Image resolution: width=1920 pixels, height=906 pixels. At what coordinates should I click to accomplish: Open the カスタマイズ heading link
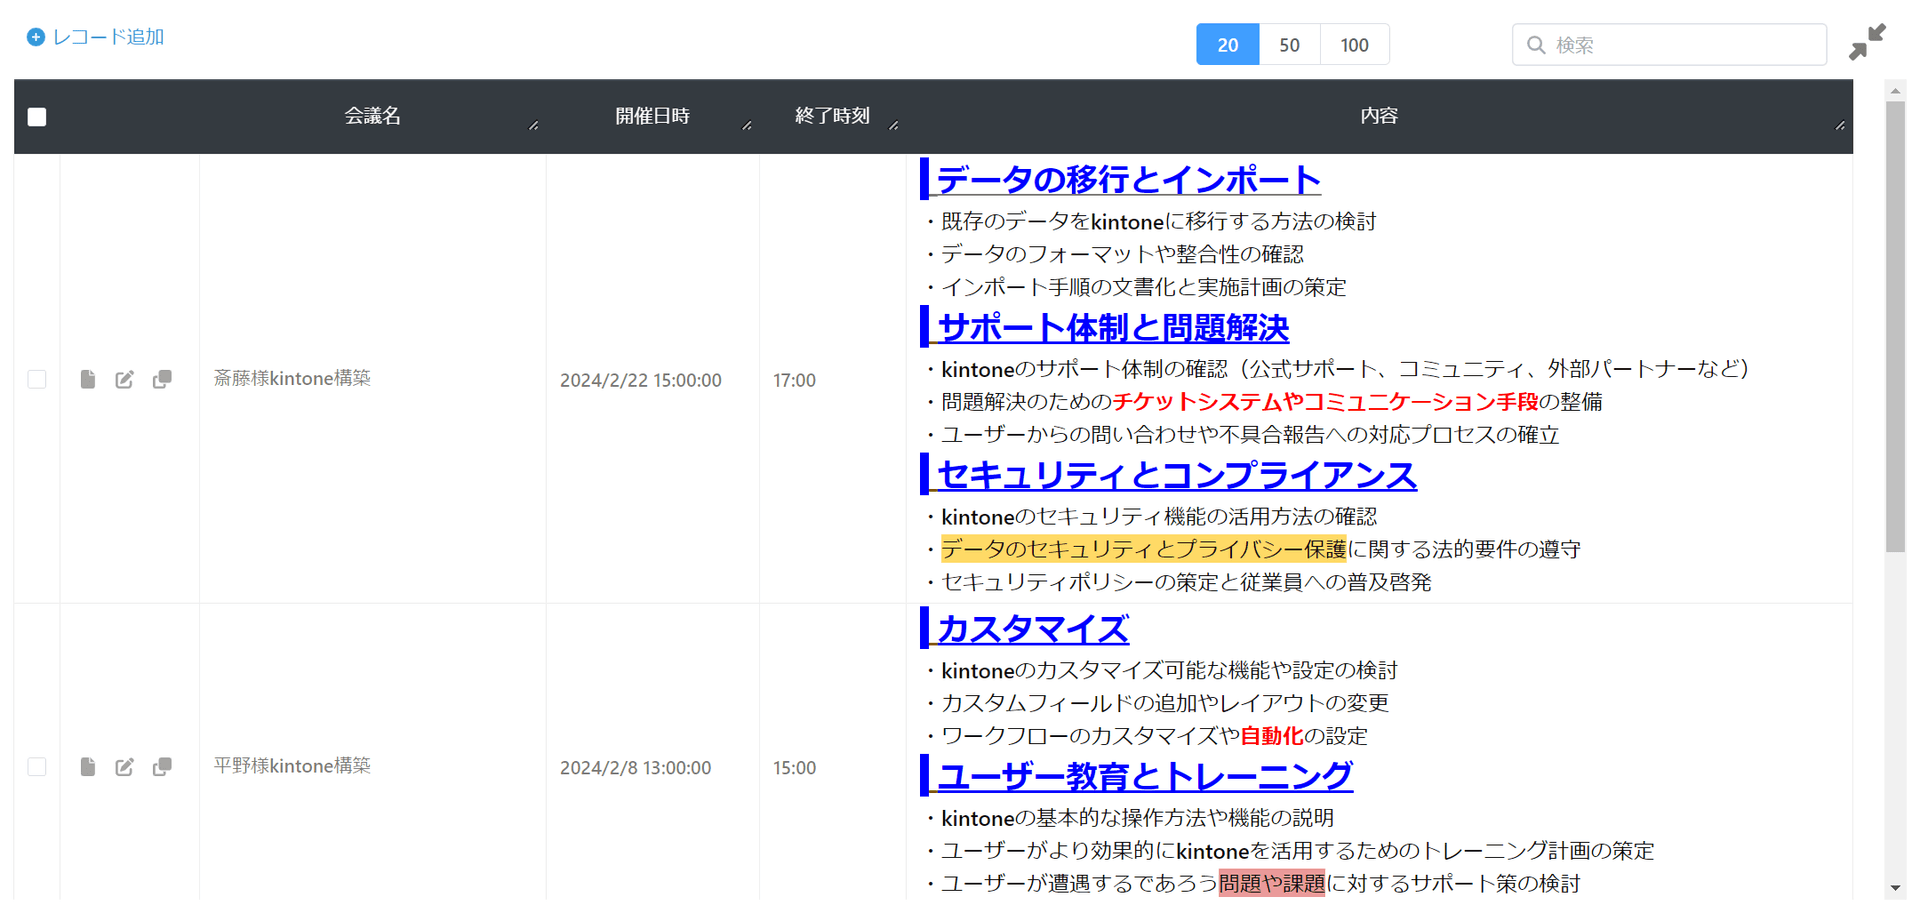(x=1033, y=629)
